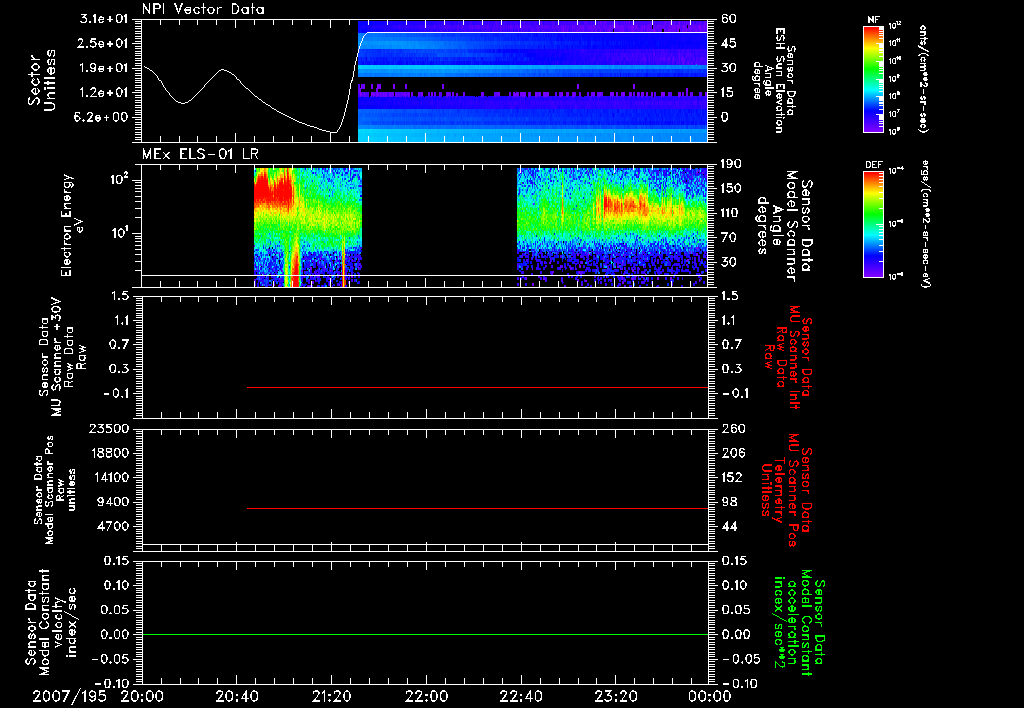
Task: Click the red line in MU Scanner raw panel
Action: [477, 387]
